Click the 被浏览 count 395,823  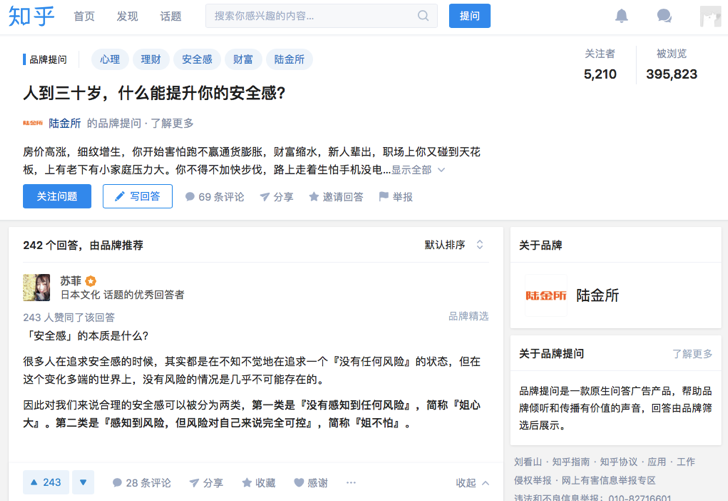pos(671,74)
